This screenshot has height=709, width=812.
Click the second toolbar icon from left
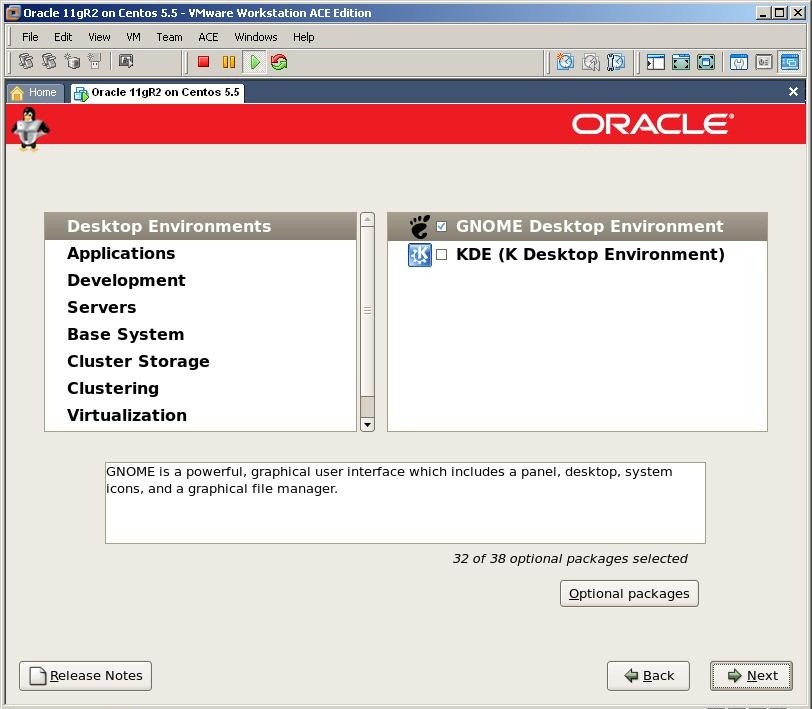(x=49, y=62)
